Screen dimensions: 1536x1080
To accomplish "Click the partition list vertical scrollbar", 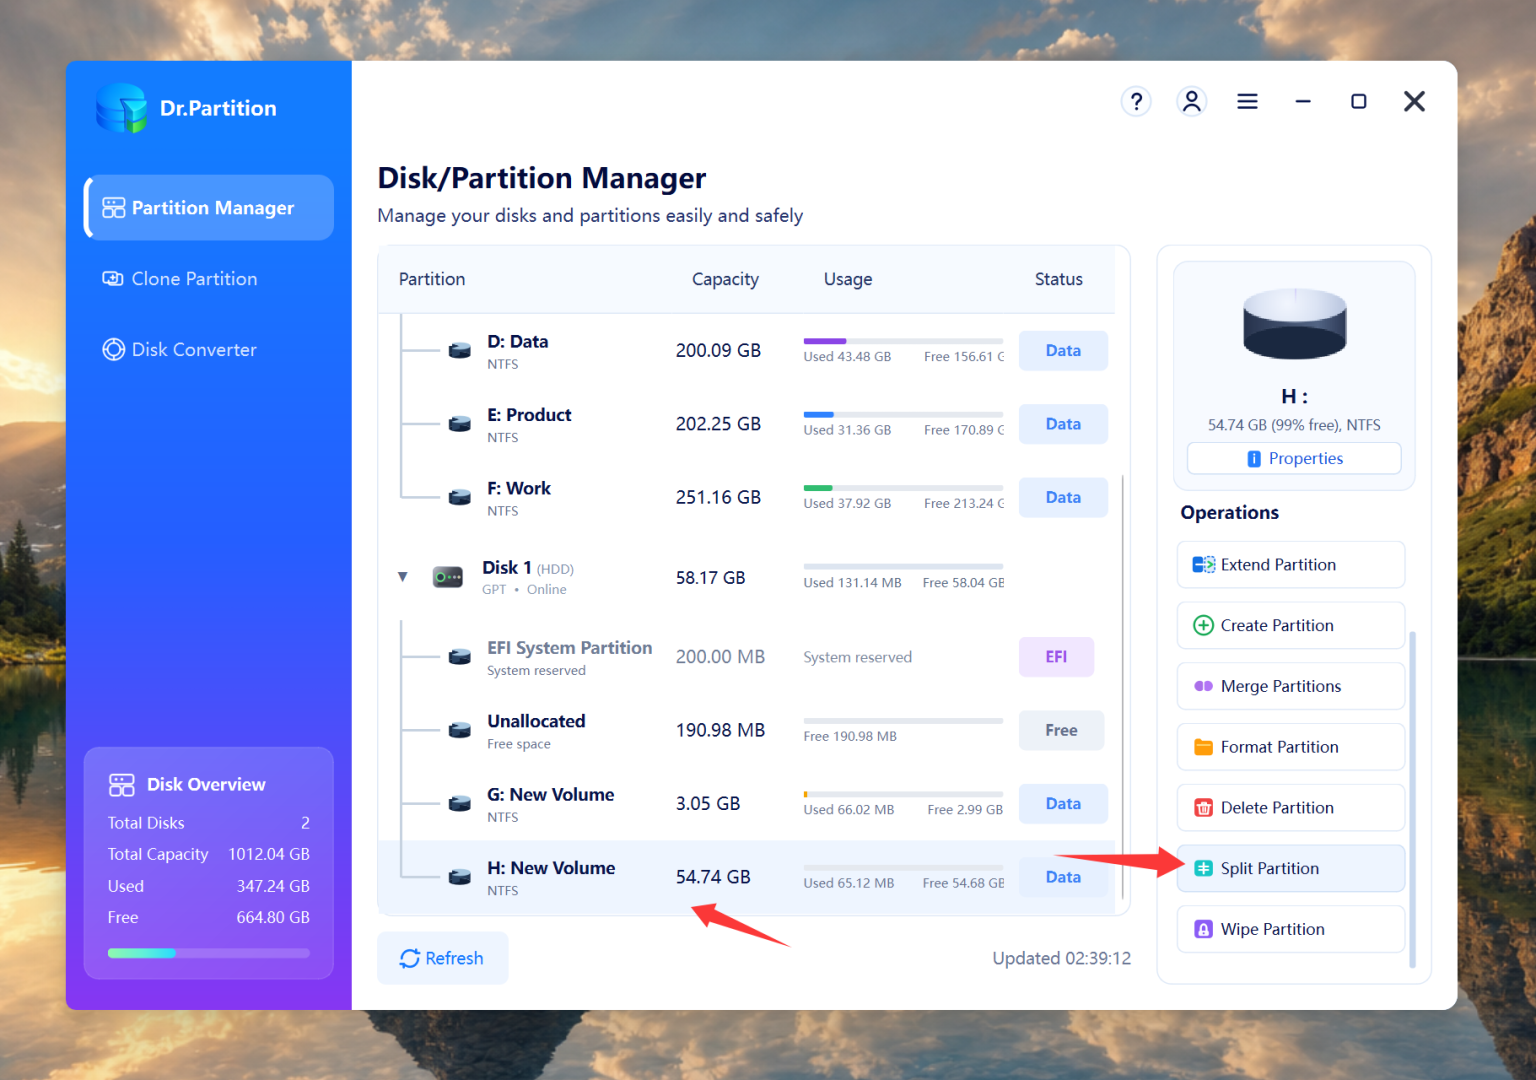I will pos(1123,686).
